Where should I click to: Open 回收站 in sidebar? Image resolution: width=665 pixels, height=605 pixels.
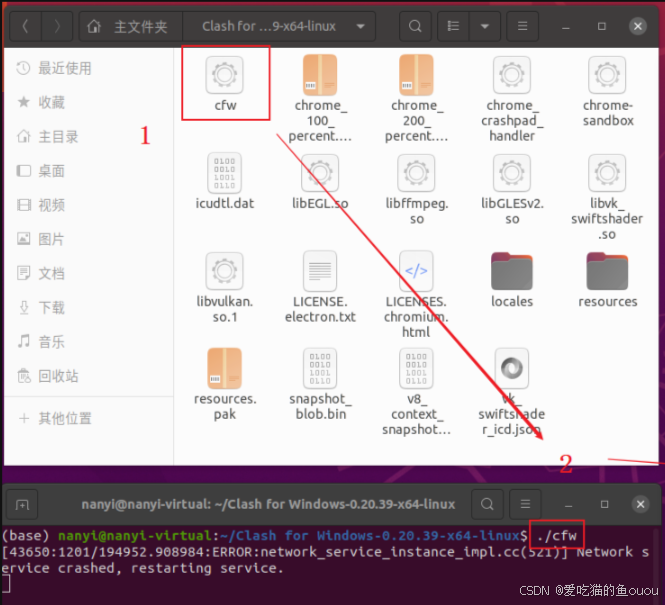pos(88,376)
